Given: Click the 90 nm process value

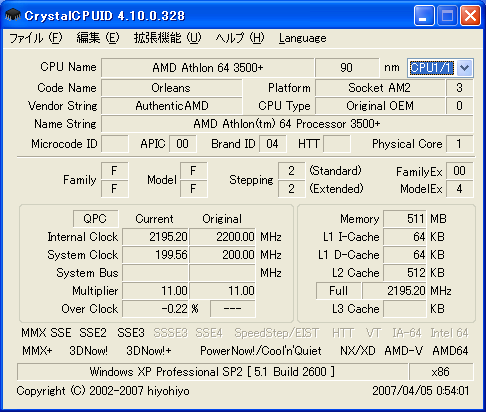Looking at the screenshot, I should (347, 68).
